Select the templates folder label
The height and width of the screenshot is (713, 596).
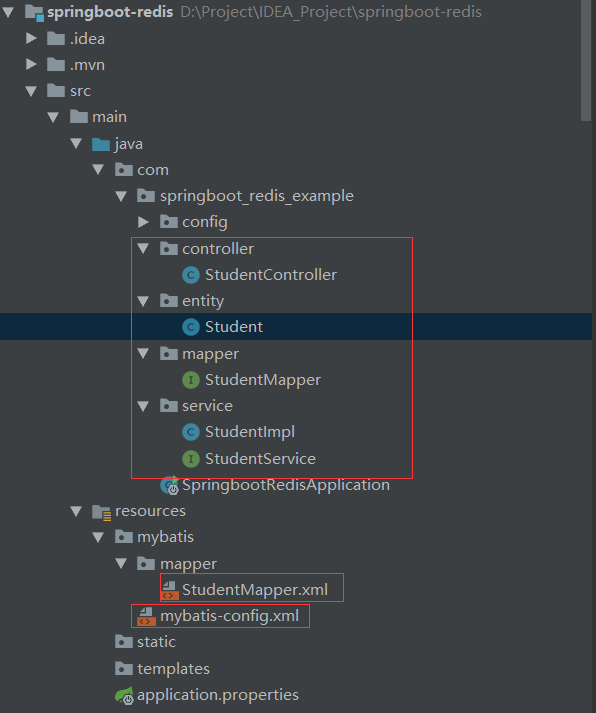(173, 669)
